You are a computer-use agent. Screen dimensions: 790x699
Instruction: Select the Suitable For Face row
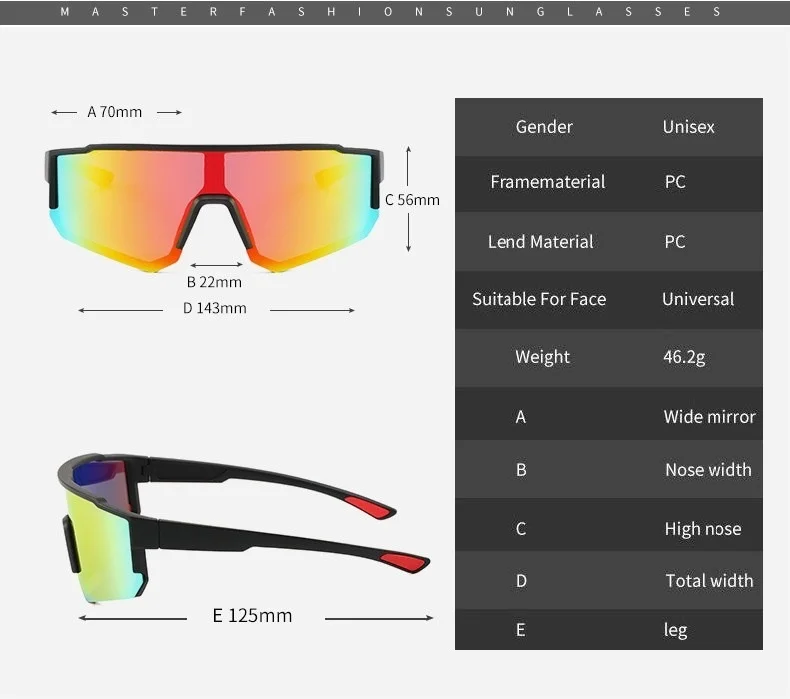(609, 300)
